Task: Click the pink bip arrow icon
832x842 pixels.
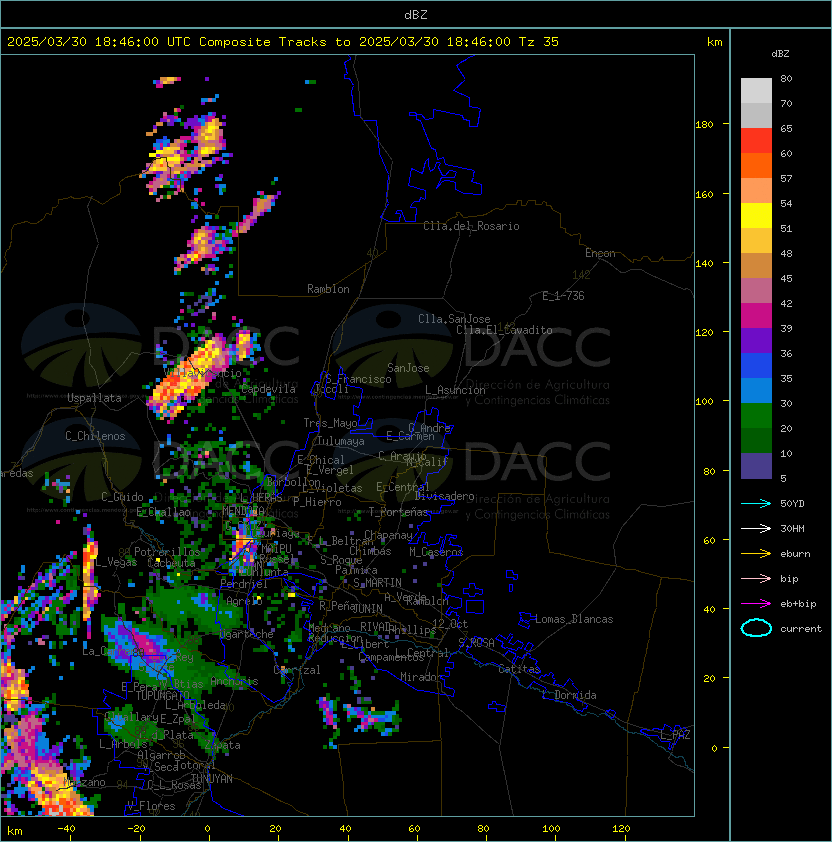Action: click(x=756, y=578)
